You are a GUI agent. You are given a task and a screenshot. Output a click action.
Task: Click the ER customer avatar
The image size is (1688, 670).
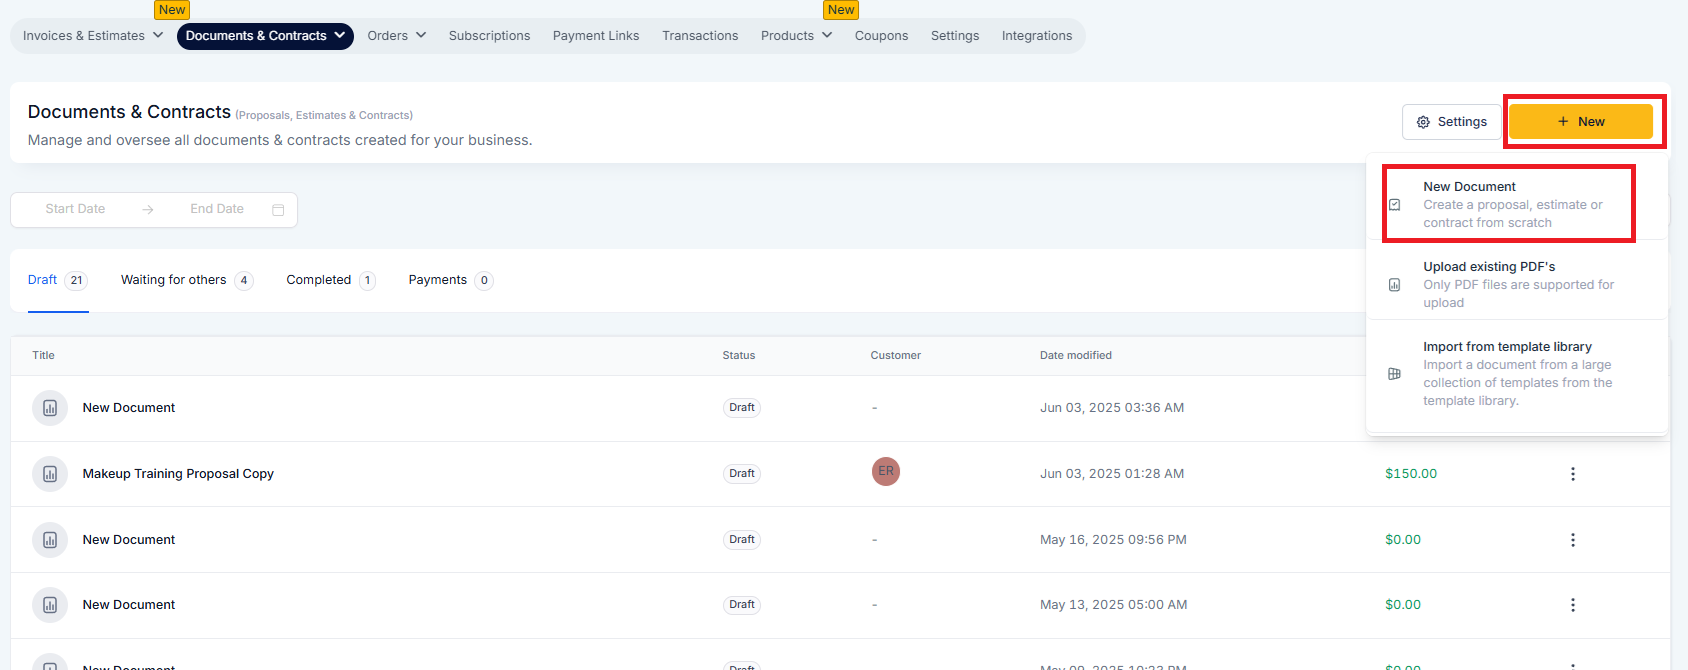click(x=886, y=471)
